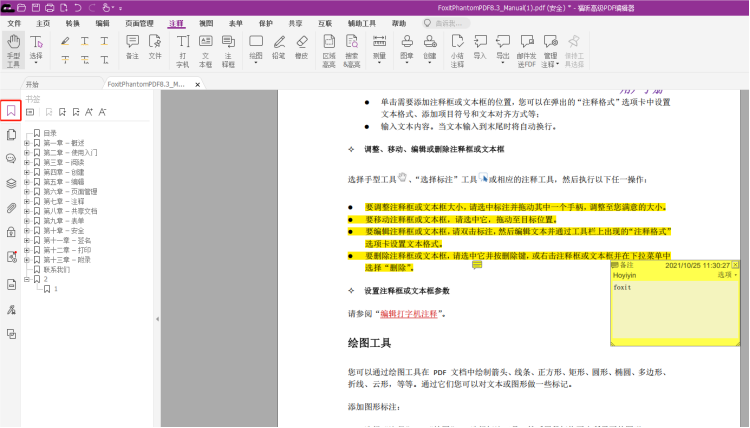The height and width of the screenshot is (428, 750).
Task: Click the Open folder icon in title bar
Action: 22,8
